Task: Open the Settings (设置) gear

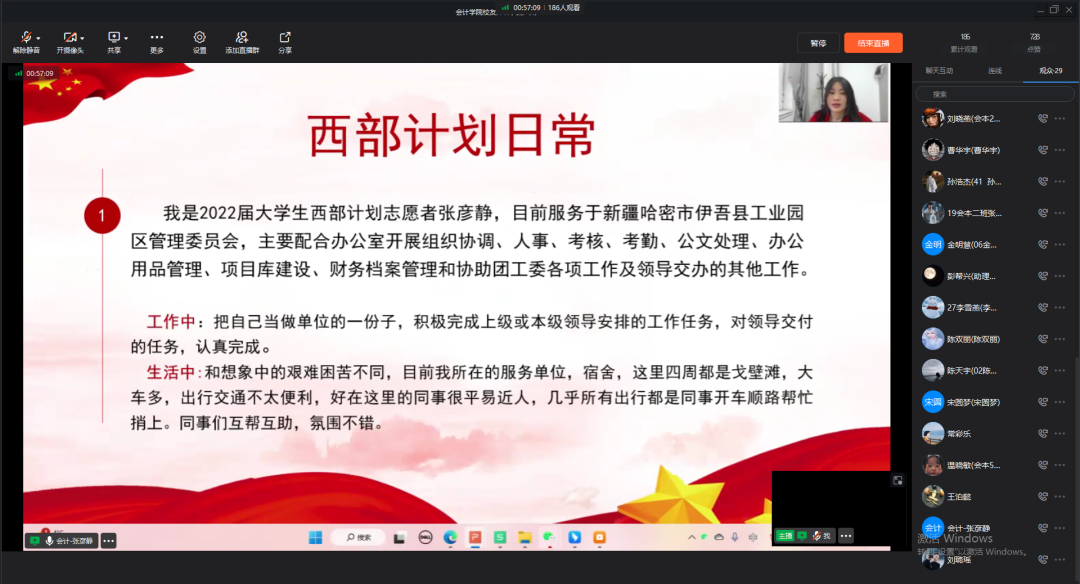Action: [x=199, y=37]
